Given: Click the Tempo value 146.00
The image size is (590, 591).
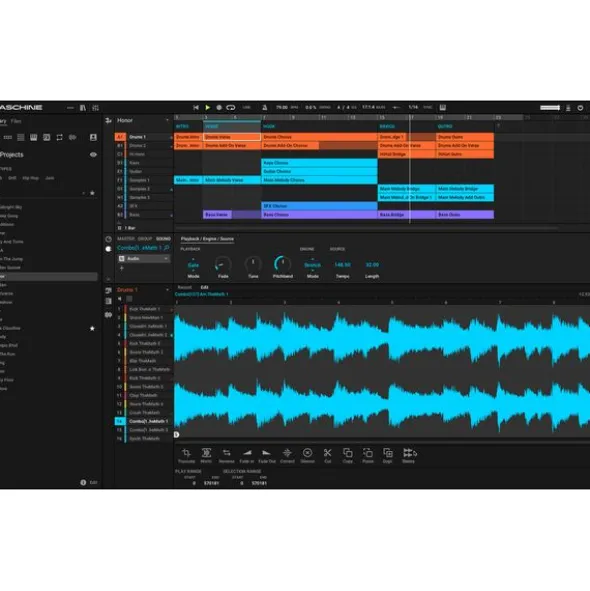Looking at the screenshot, I should pyautogui.click(x=342, y=265).
